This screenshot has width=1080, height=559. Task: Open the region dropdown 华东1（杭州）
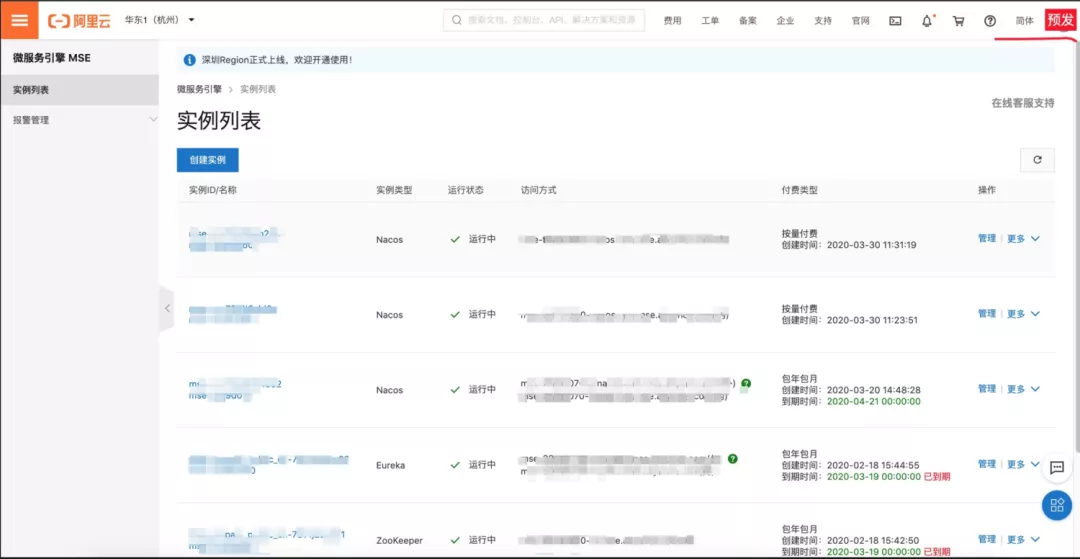pyautogui.click(x=159, y=20)
